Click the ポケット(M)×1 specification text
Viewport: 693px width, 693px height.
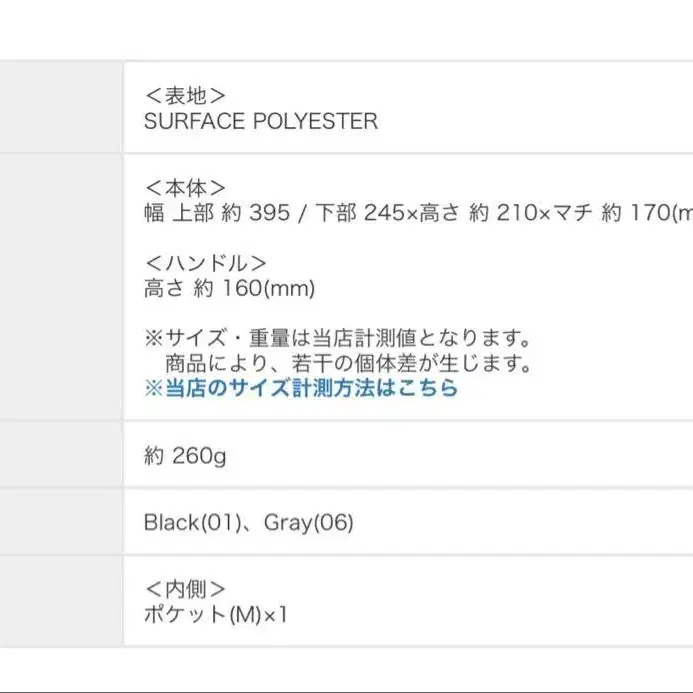(x=216, y=614)
